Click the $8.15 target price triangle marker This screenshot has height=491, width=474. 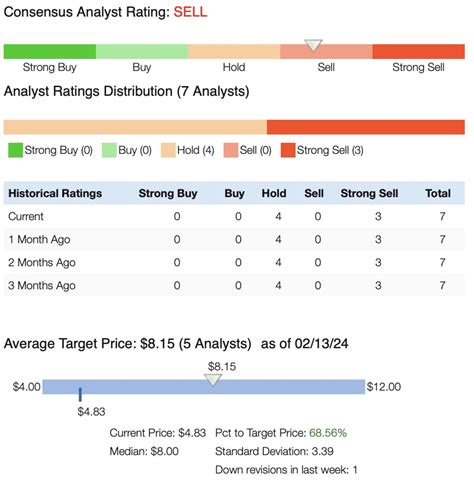point(213,380)
